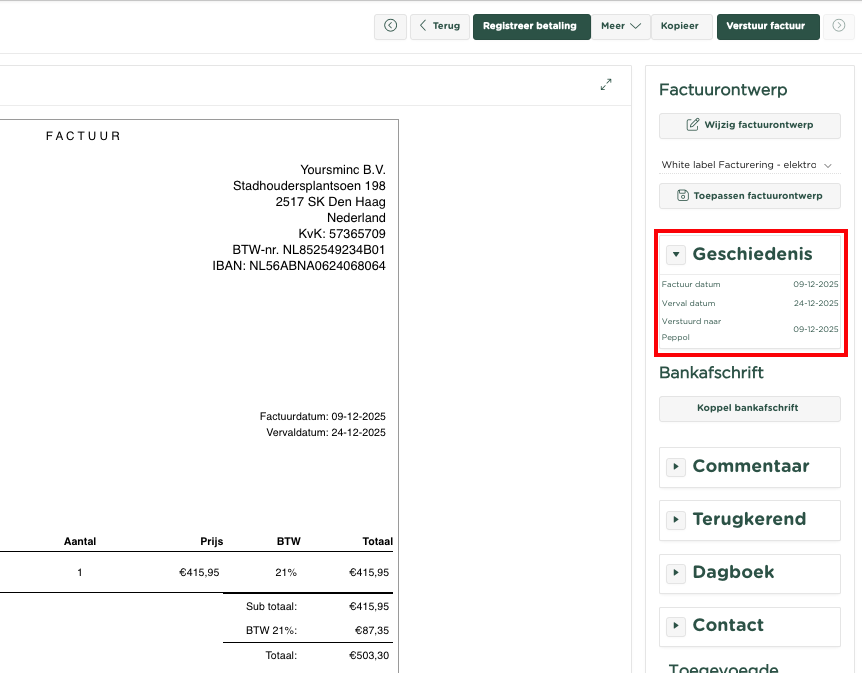The width and height of the screenshot is (862, 673).
Task: Expand the Commentaar section
Action: tap(677, 467)
